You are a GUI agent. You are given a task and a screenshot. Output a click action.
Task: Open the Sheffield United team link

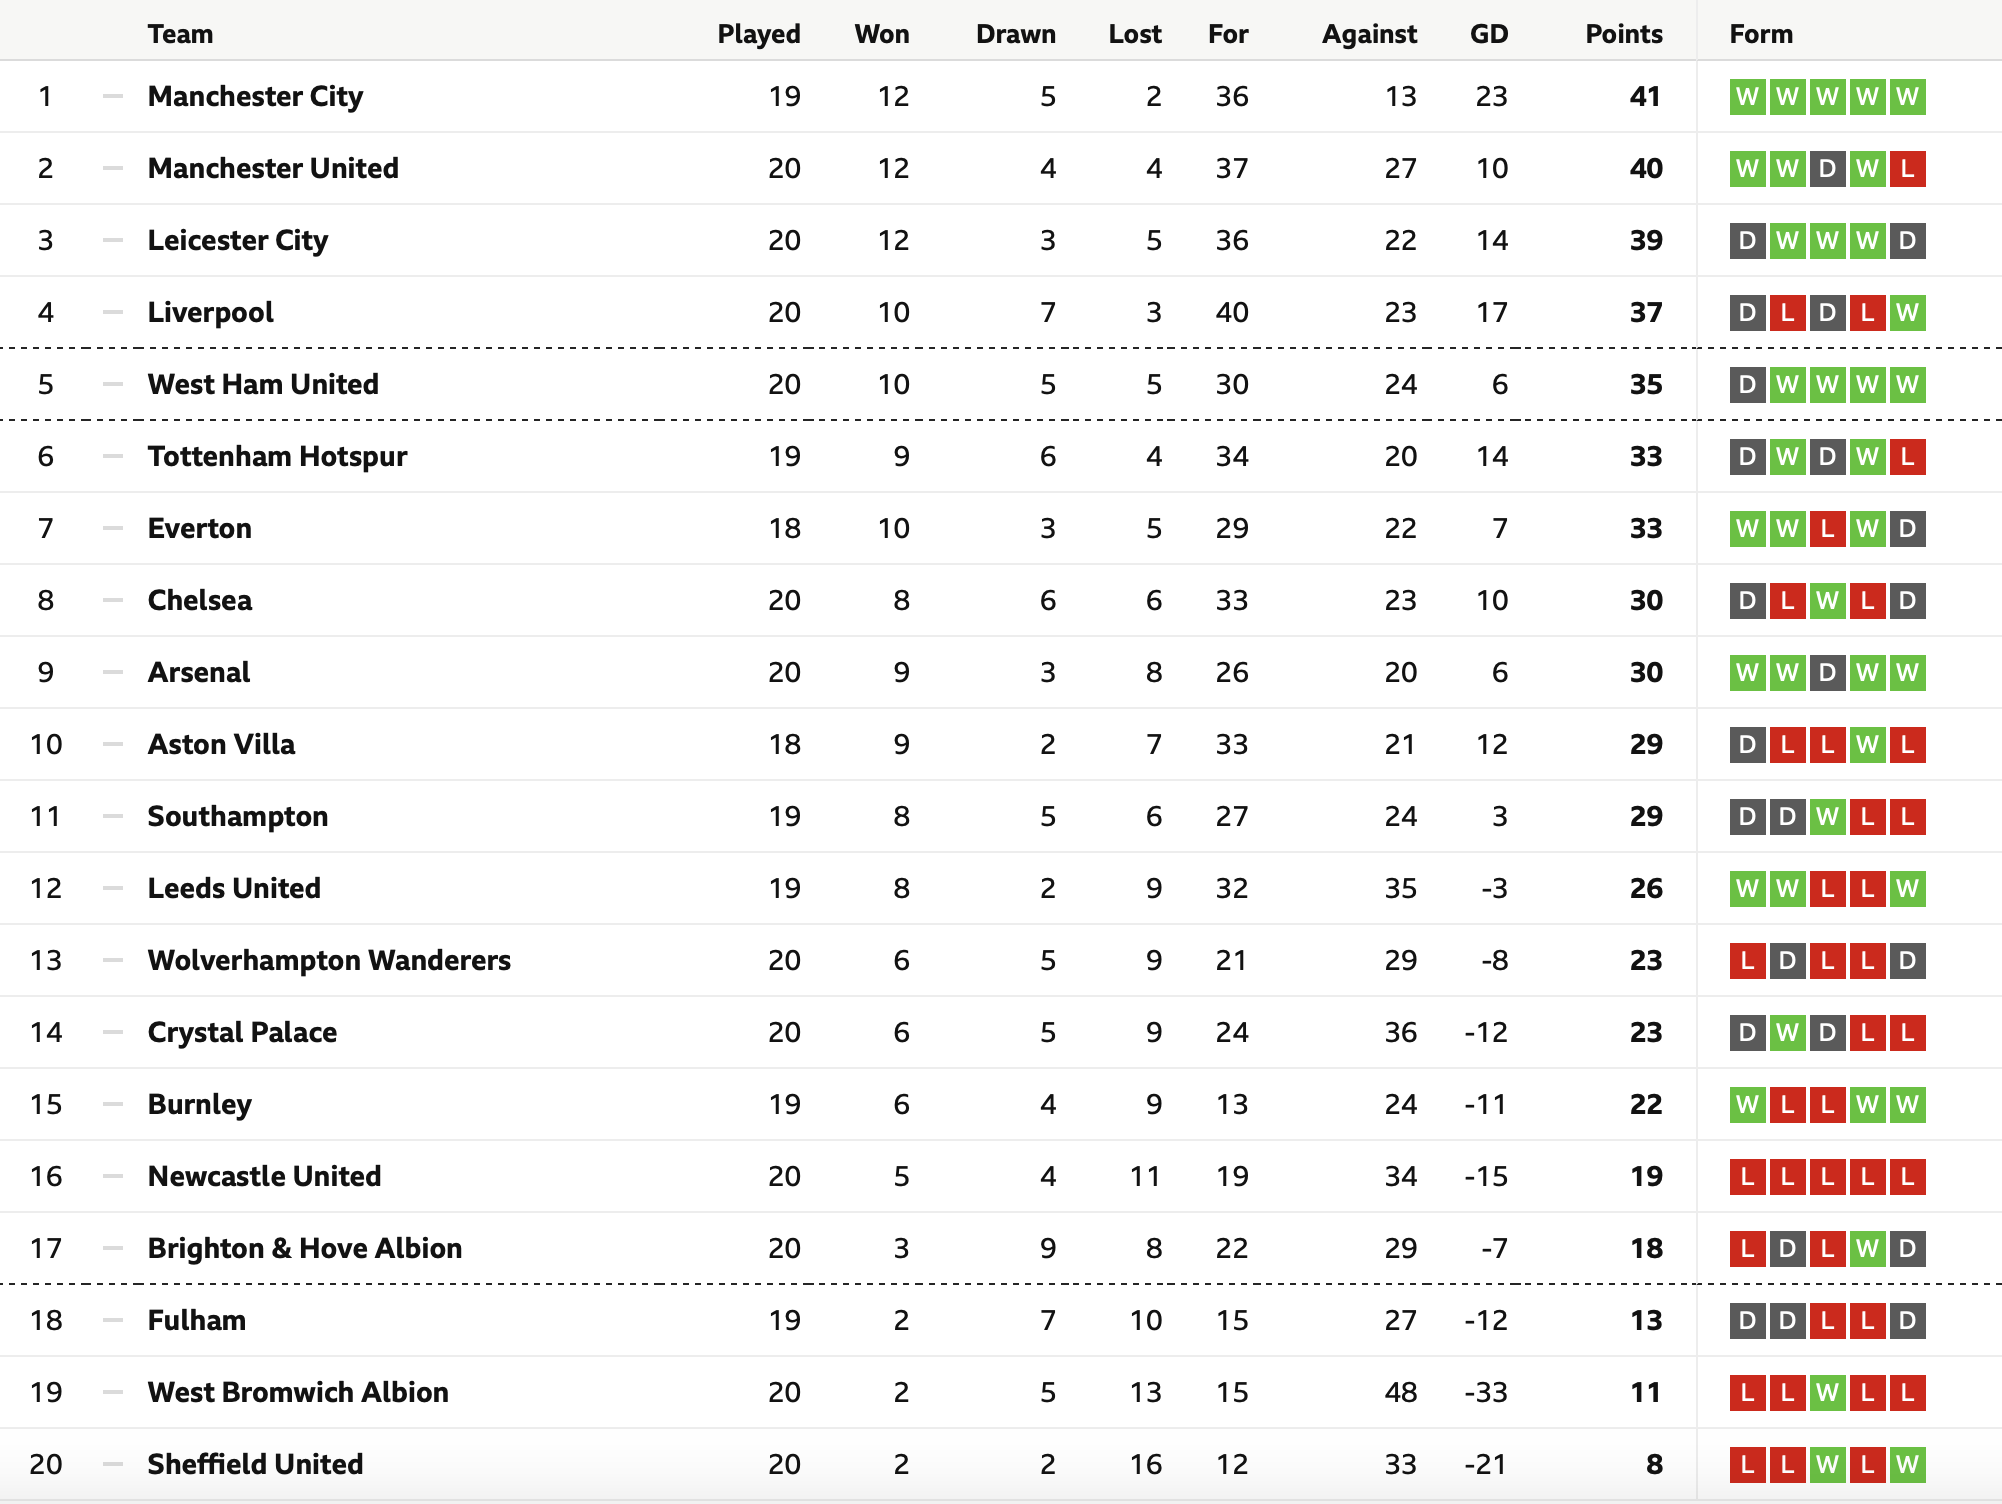255,1464
